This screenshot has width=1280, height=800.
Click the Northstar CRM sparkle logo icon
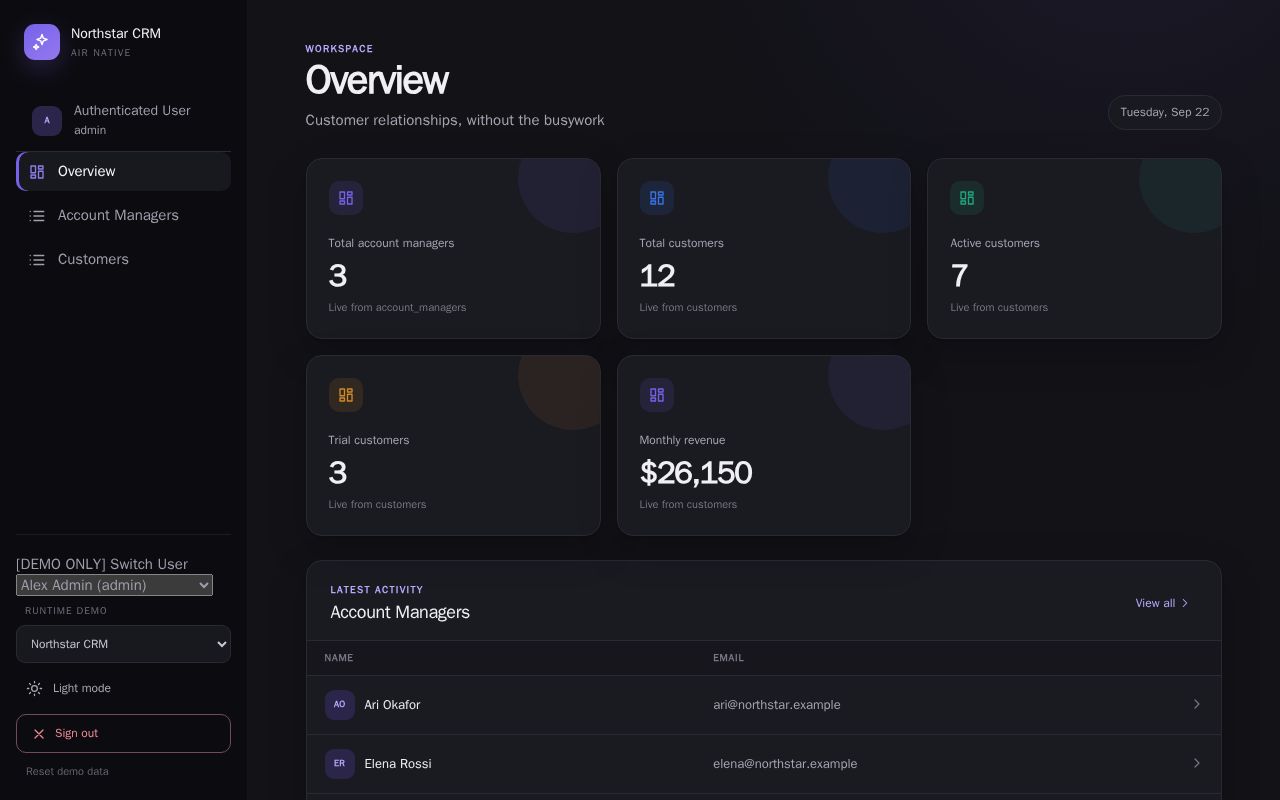[42, 42]
